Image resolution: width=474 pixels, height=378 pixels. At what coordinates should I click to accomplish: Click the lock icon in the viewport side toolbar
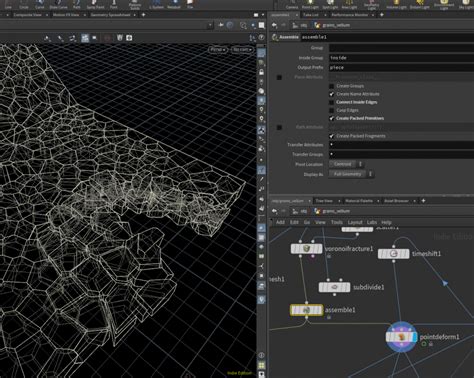pos(262,72)
